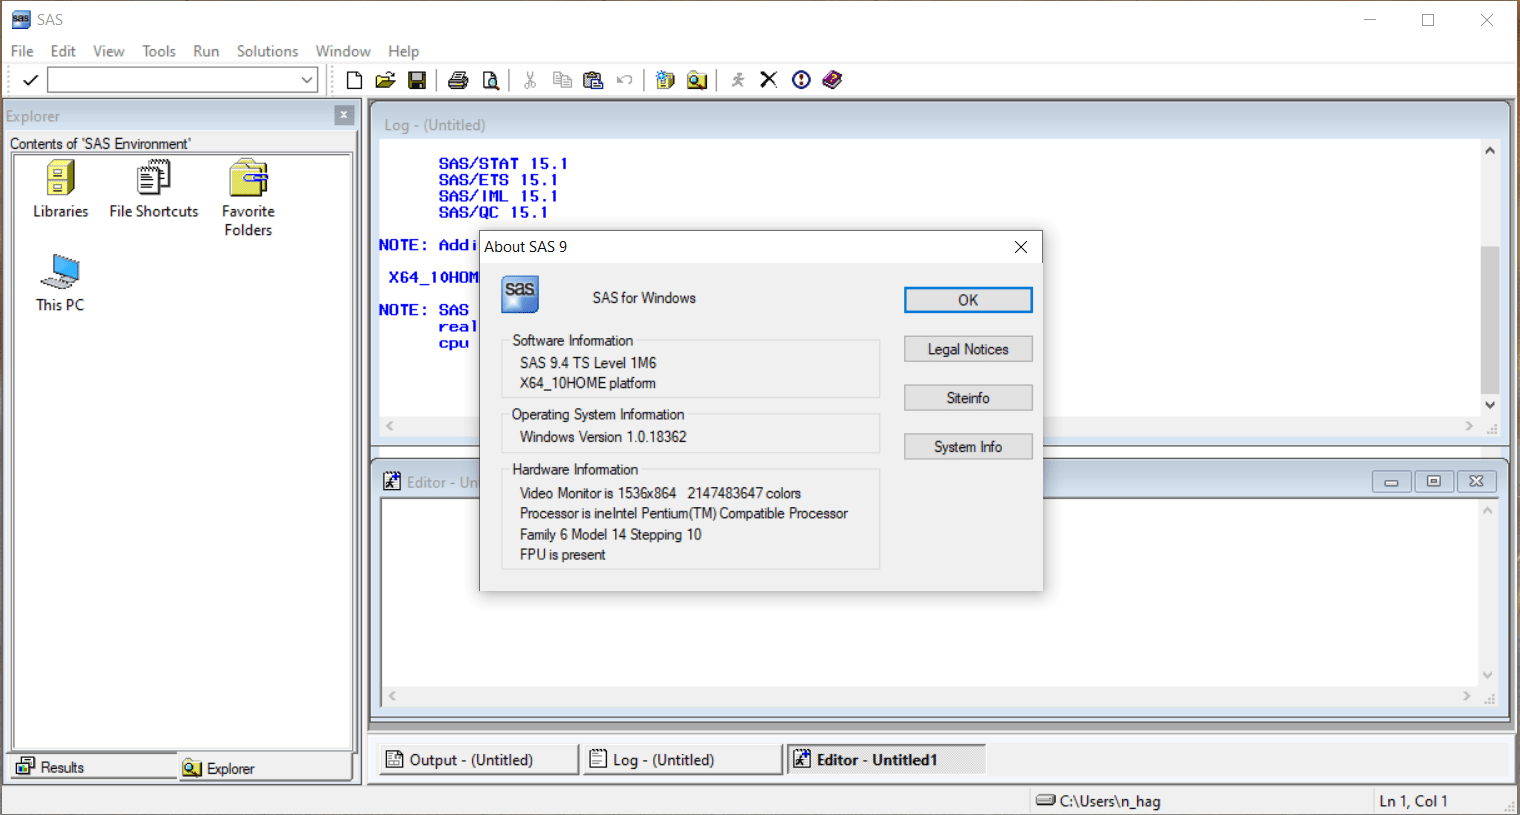Image resolution: width=1520 pixels, height=815 pixels.
Task: Open the Run menu
Action: coord(206,51)
